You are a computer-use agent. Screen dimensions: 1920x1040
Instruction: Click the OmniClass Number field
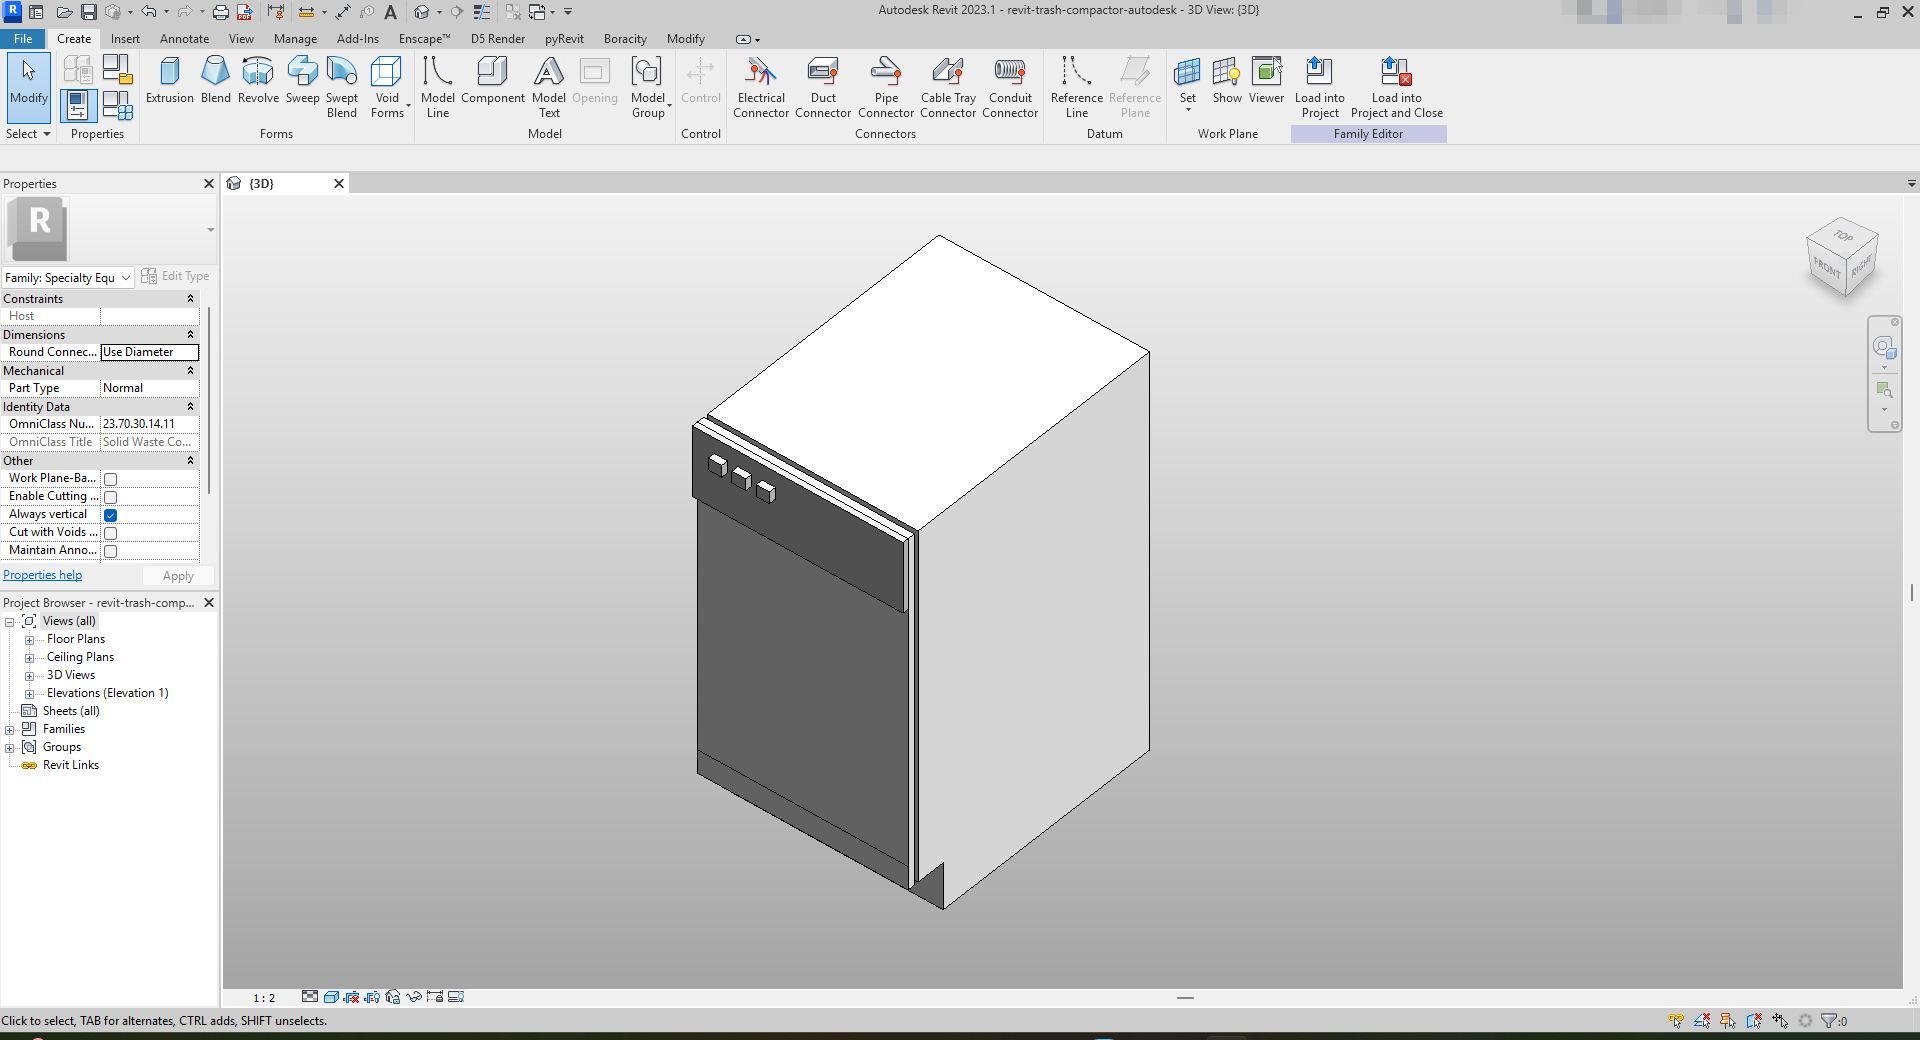(x=149, y=424)
